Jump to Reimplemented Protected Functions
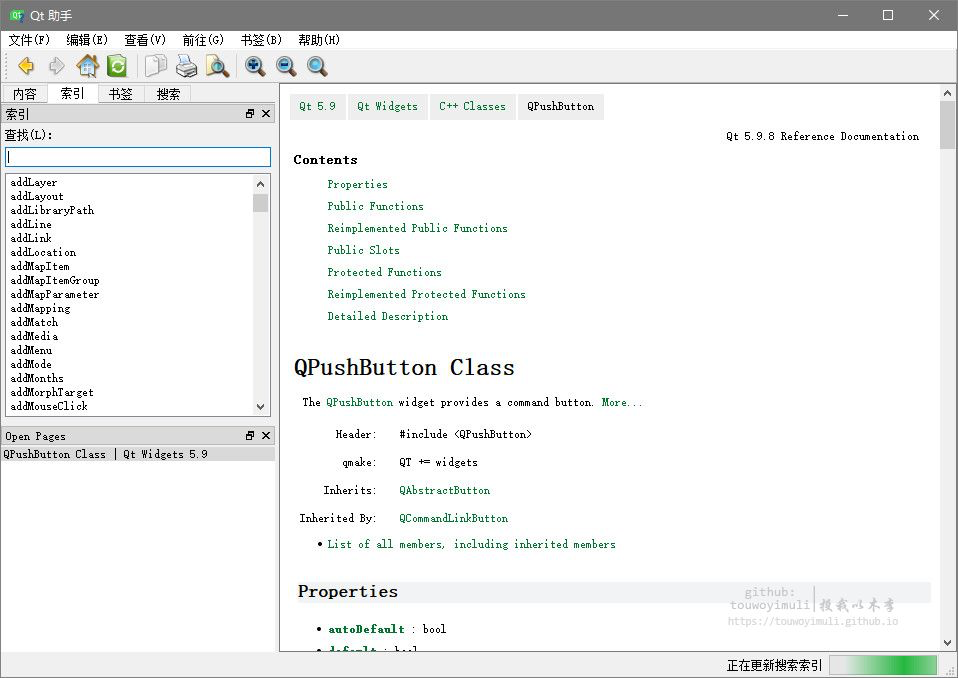This screenshot has height=678, width=958. [426, 294]
